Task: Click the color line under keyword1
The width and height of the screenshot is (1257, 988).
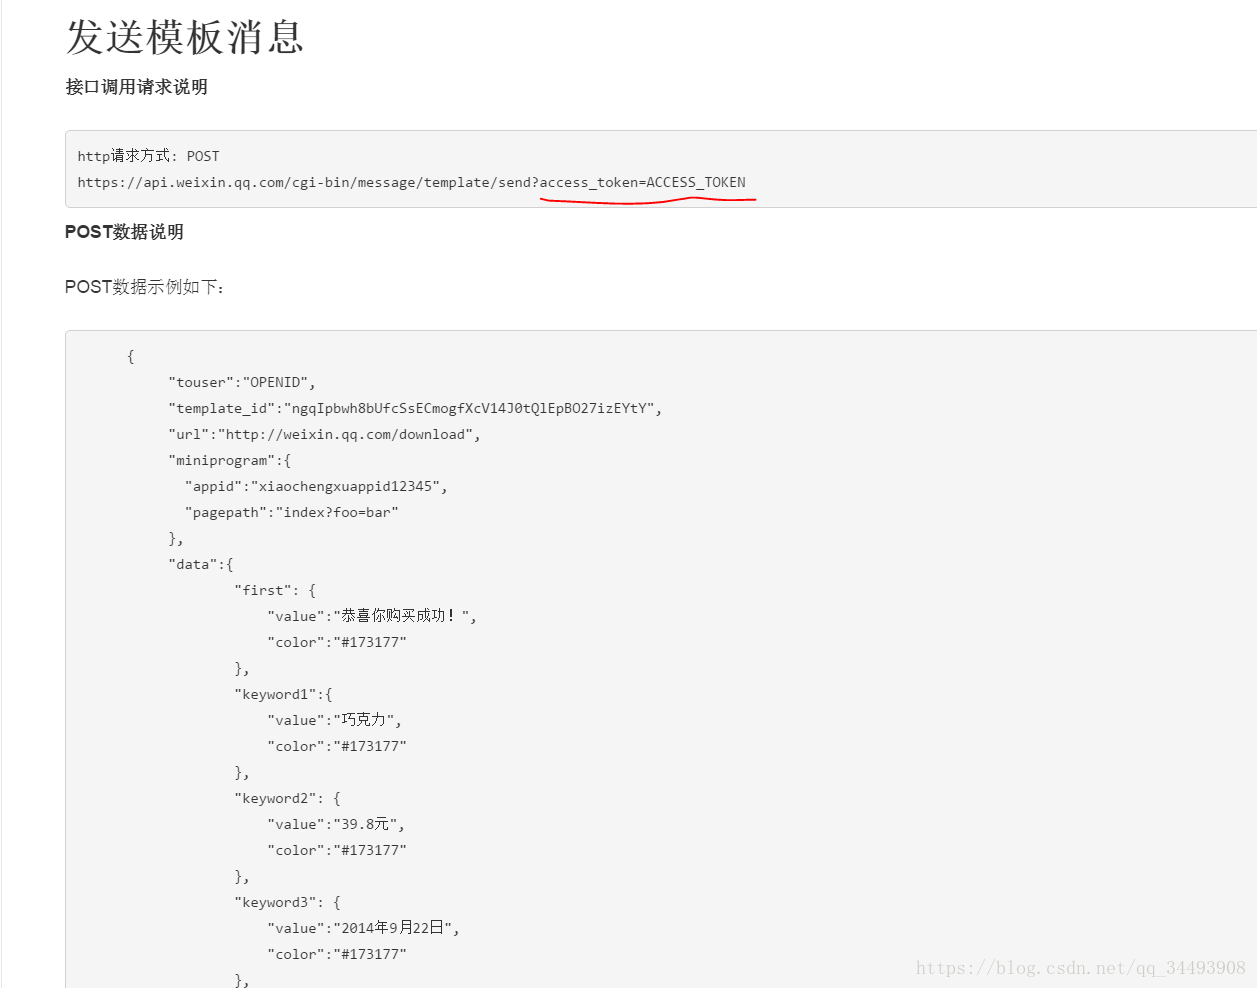Action: 337,746
